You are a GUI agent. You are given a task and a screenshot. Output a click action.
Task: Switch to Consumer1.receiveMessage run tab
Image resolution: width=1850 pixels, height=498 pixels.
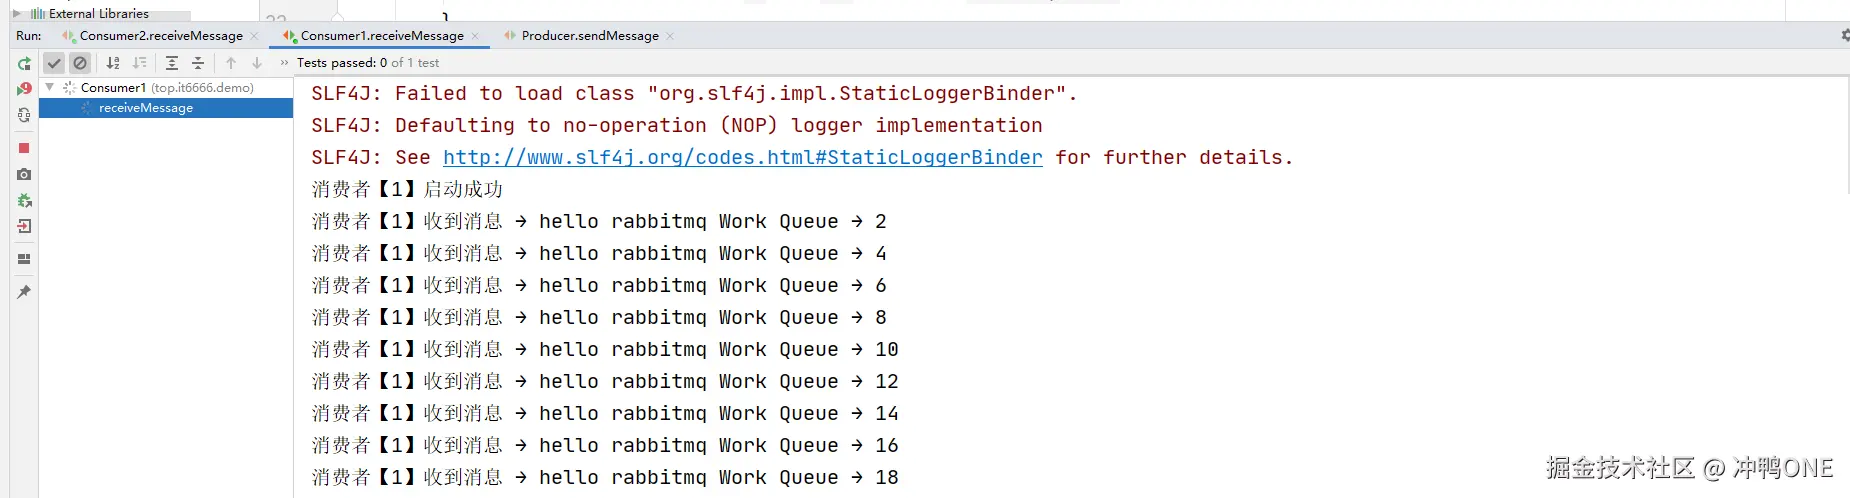pyautogui.click(x=382, y=36)
